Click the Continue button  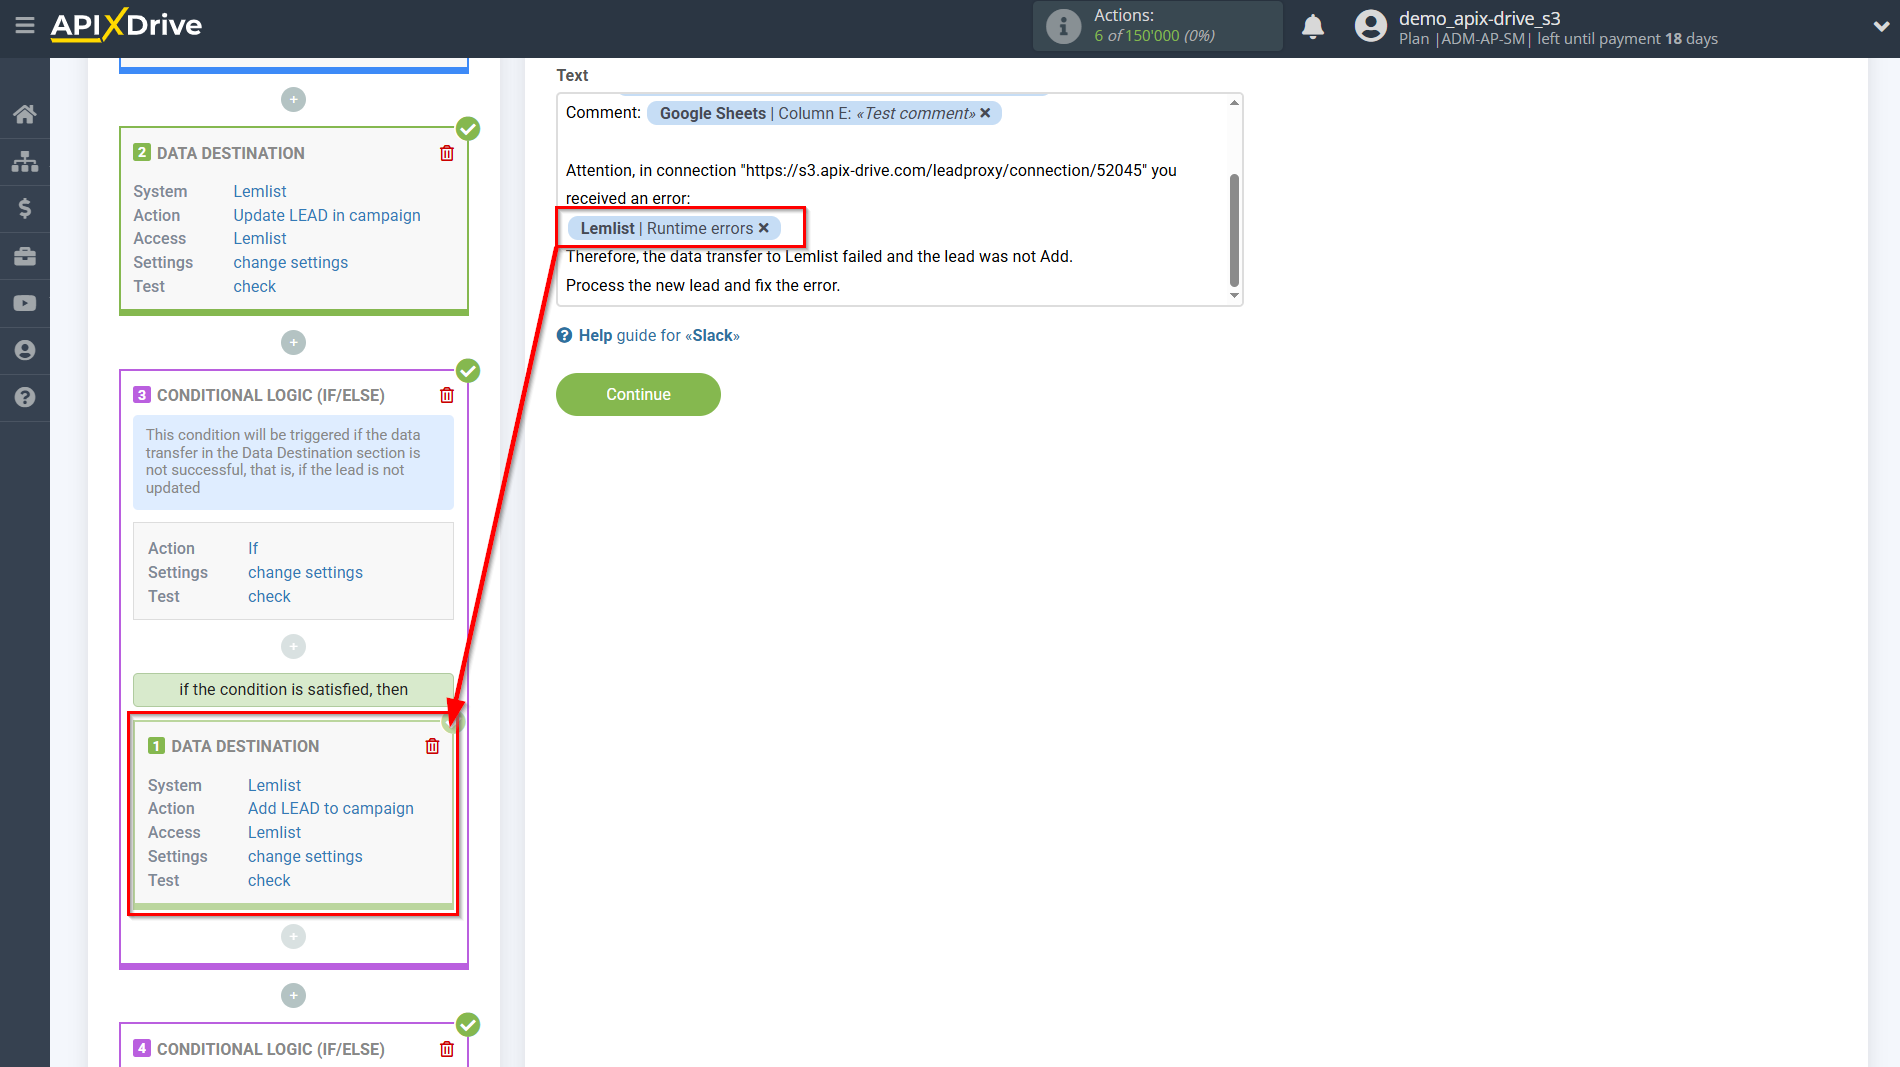(x=638, y=394)
